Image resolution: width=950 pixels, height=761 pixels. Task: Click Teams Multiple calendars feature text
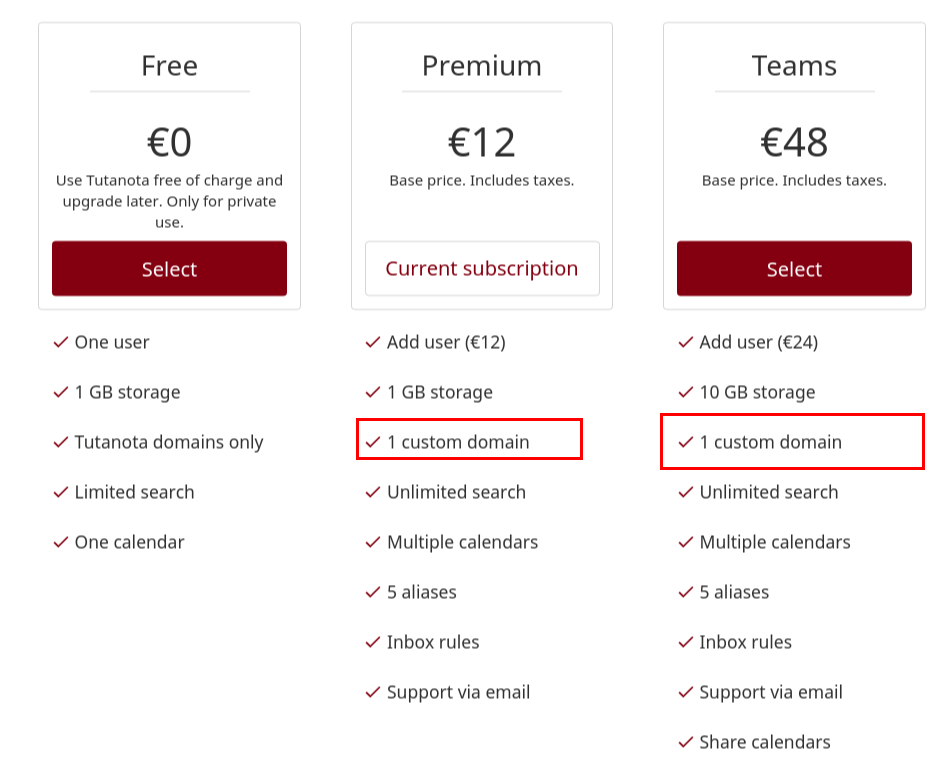click(x=775, y=542)
